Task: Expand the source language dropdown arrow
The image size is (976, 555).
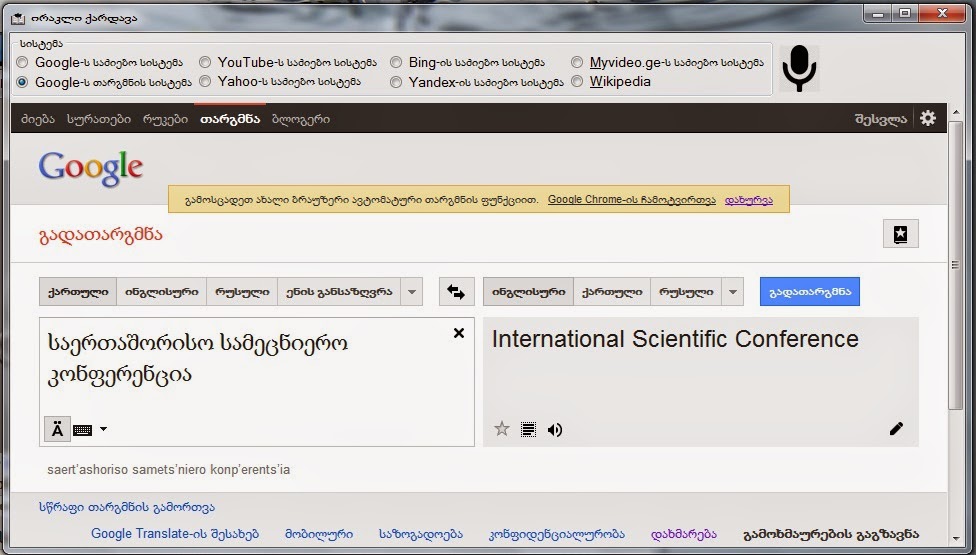Action: coord(411,292)
